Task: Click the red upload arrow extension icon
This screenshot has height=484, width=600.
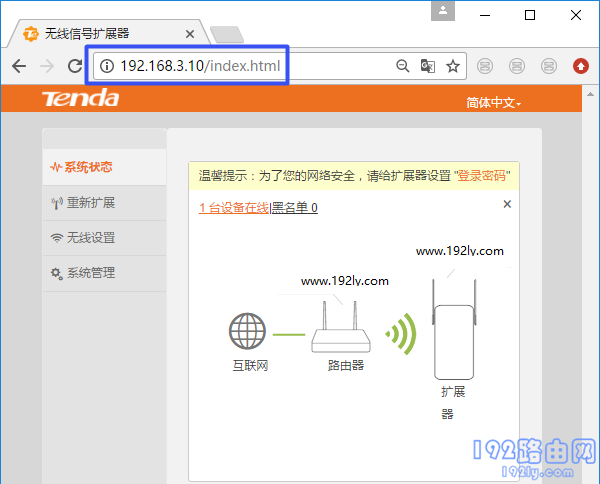Action: click(581, 66)
